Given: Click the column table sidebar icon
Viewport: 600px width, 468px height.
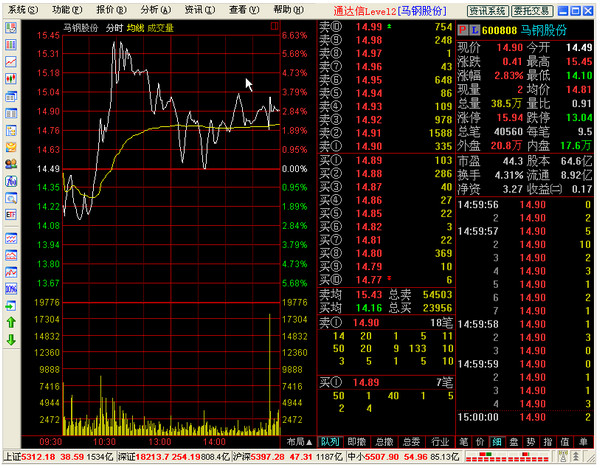Looking at the screenshot, I should 11,113.
